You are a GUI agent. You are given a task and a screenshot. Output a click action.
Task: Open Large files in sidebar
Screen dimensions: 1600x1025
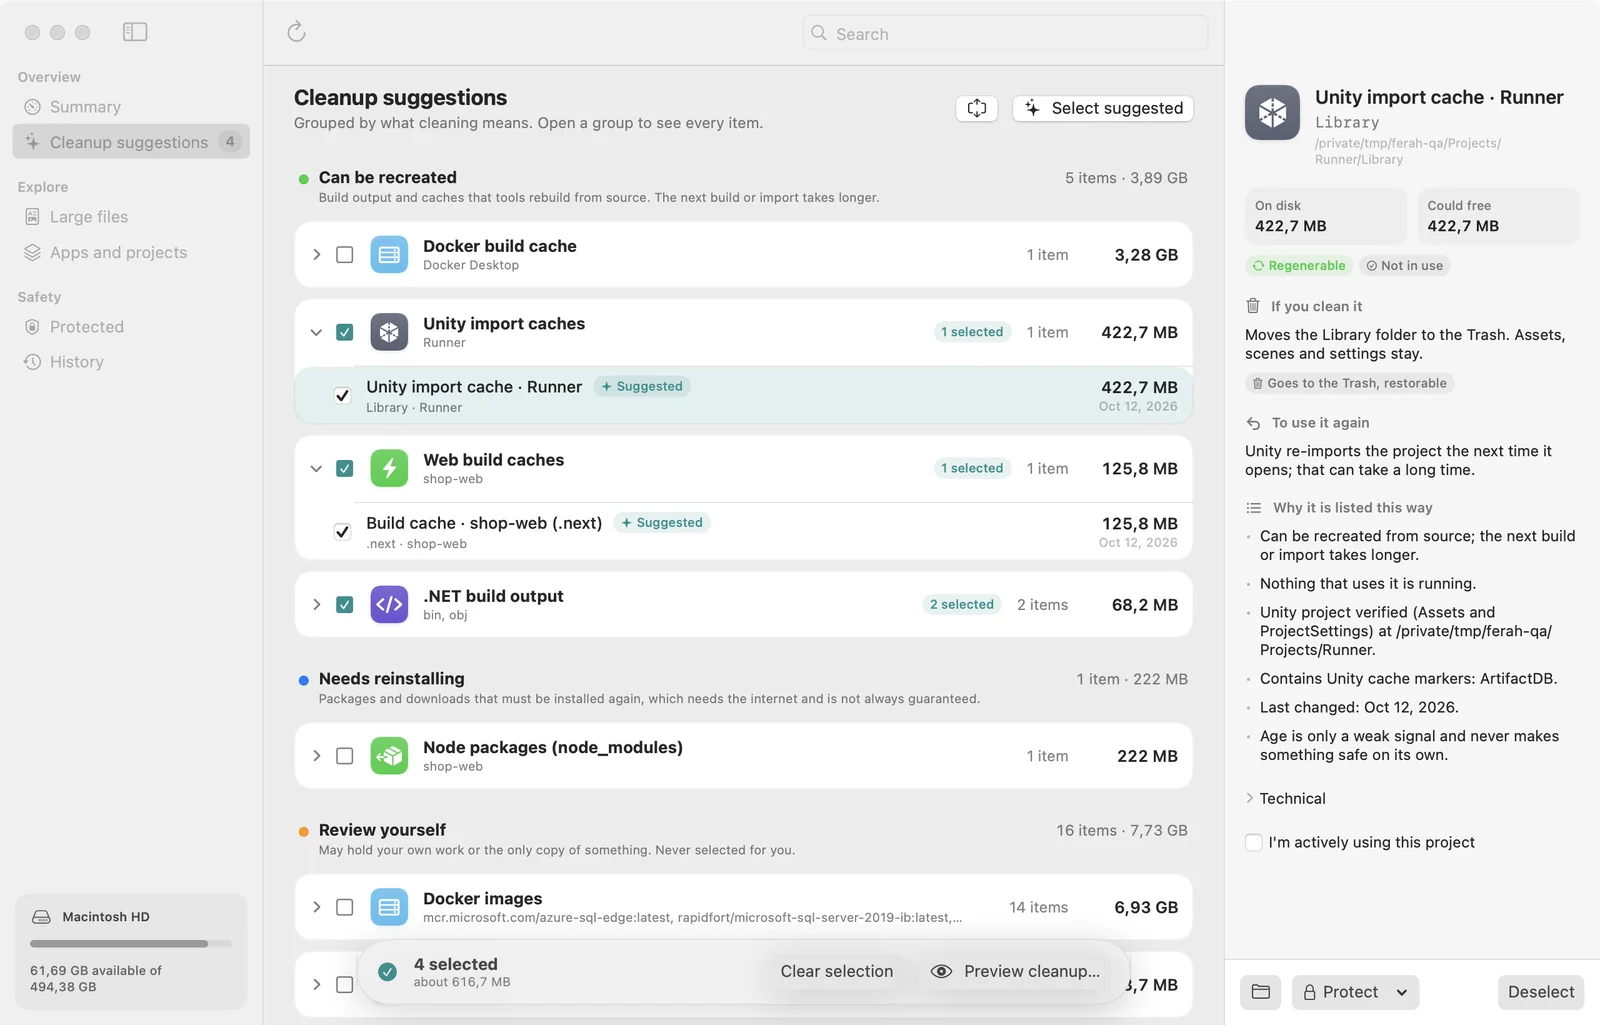131,217
